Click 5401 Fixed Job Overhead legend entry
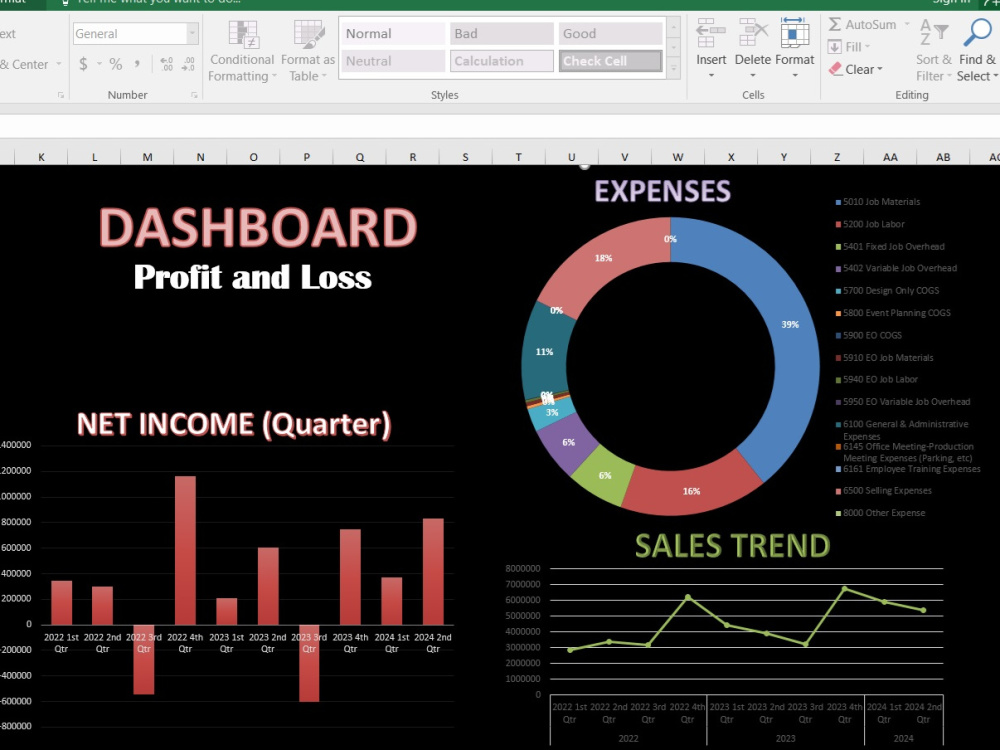Screen dimensions: 1000x750 [890, 246]
